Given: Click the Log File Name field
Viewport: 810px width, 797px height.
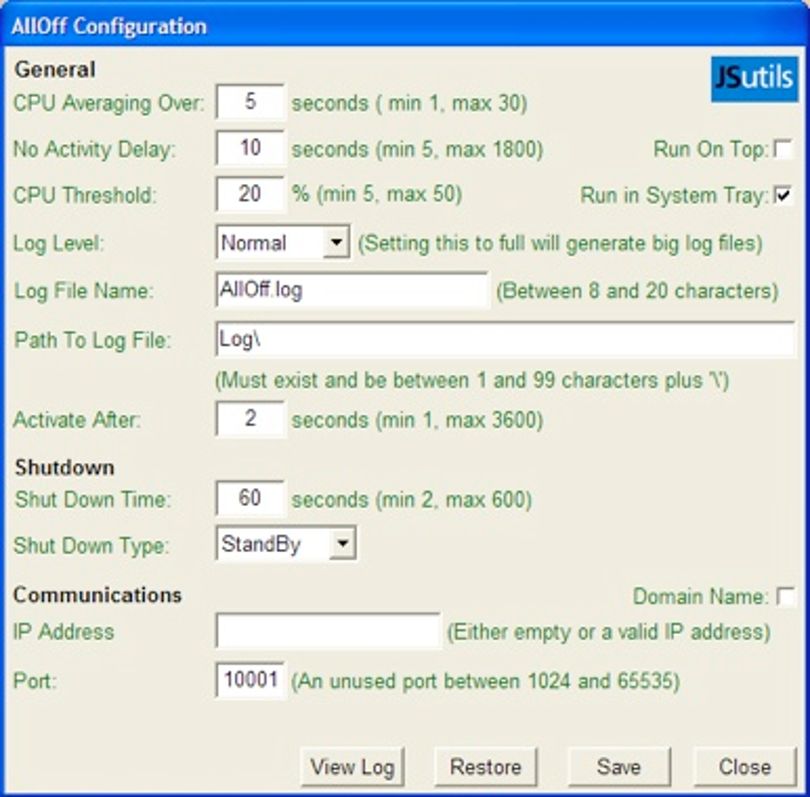Looking at the screenshot, I should point(351,290).
